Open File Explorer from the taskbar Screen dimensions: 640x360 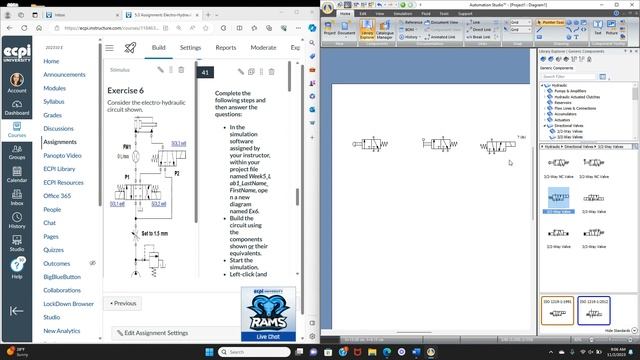[x=372, y=352]
